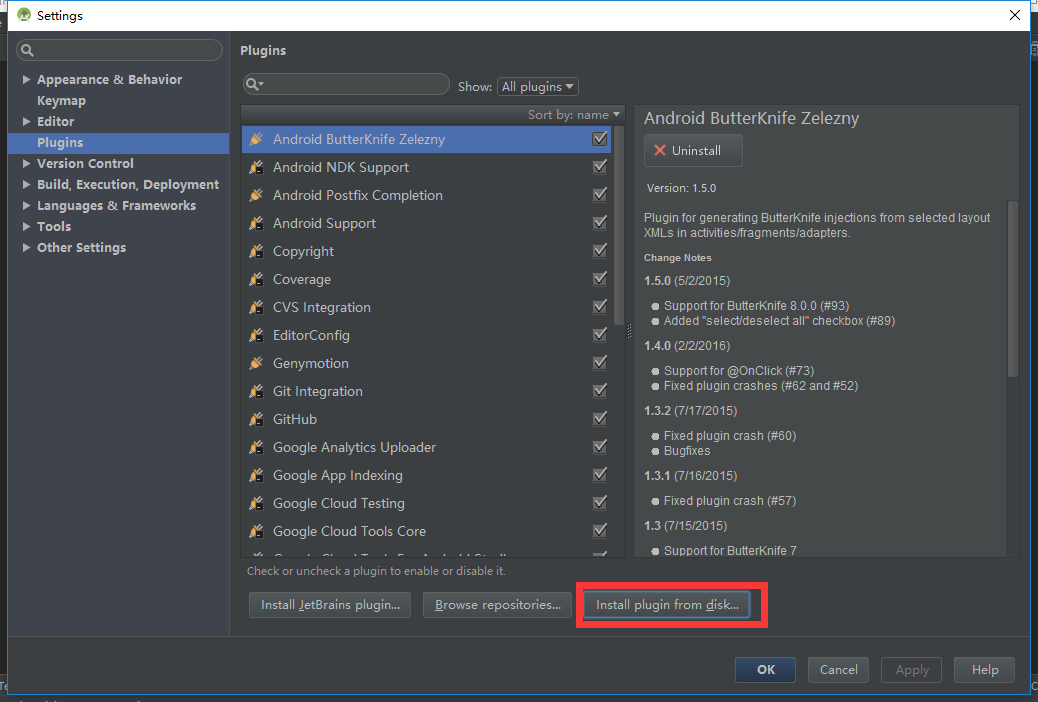The image size is (1038, 702).
Task: Toggle the Android Postfix Completion checkbox
Action: point(600,194)
